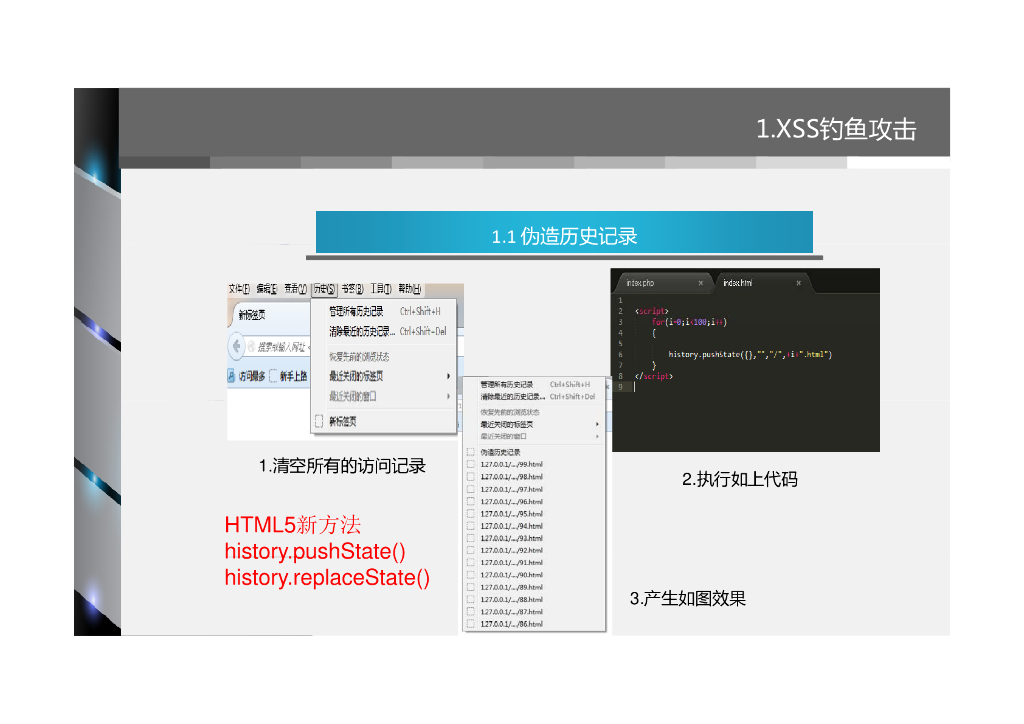1024x724 pixels.
Task: Expand 最近关闭的标签页 submenu arrow in larger menu
Action: click(448, 376)
